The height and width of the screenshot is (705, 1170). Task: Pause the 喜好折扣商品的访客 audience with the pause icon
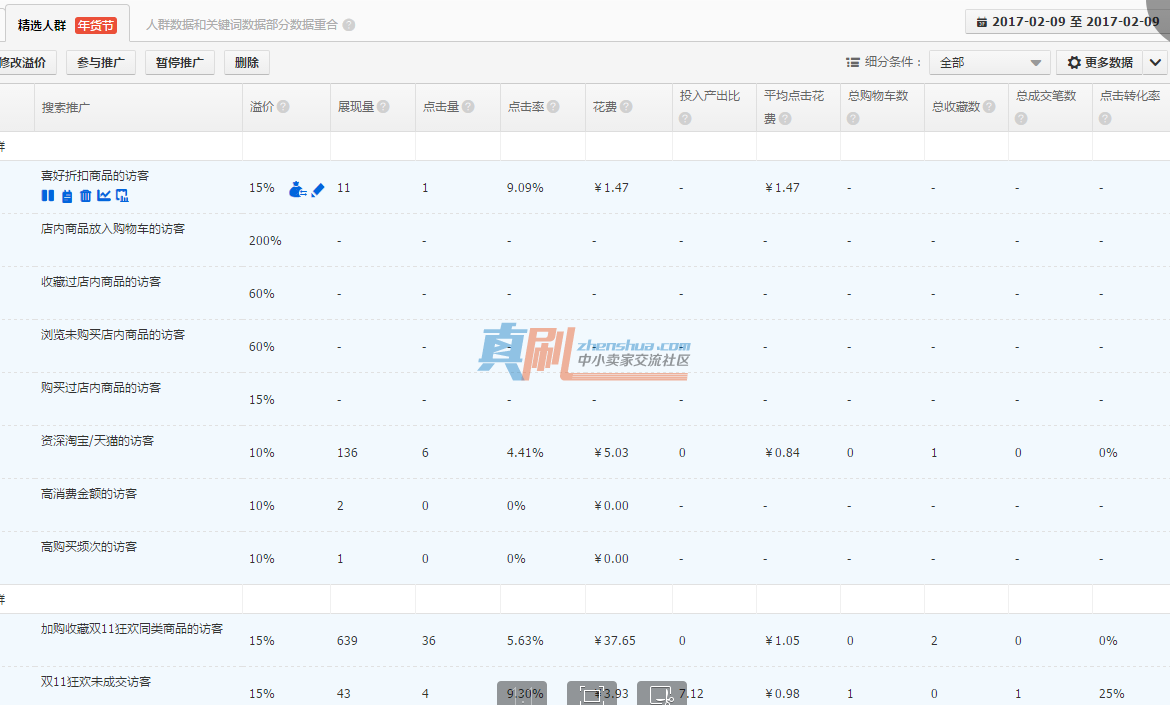click(48, 195)
